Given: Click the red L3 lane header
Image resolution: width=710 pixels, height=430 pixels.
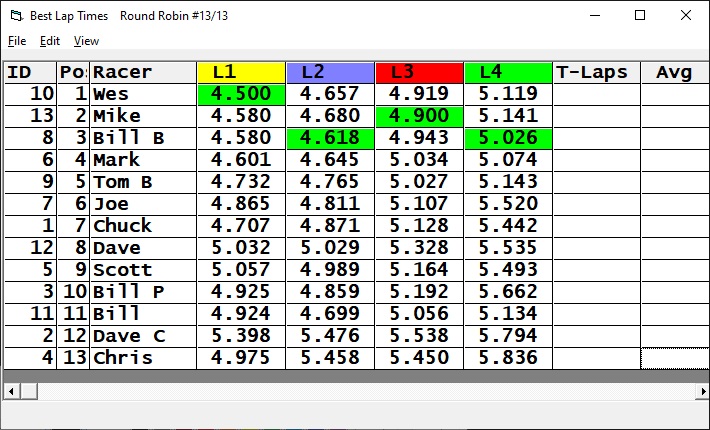Looking at the screenshot, I should coord(419,72).
